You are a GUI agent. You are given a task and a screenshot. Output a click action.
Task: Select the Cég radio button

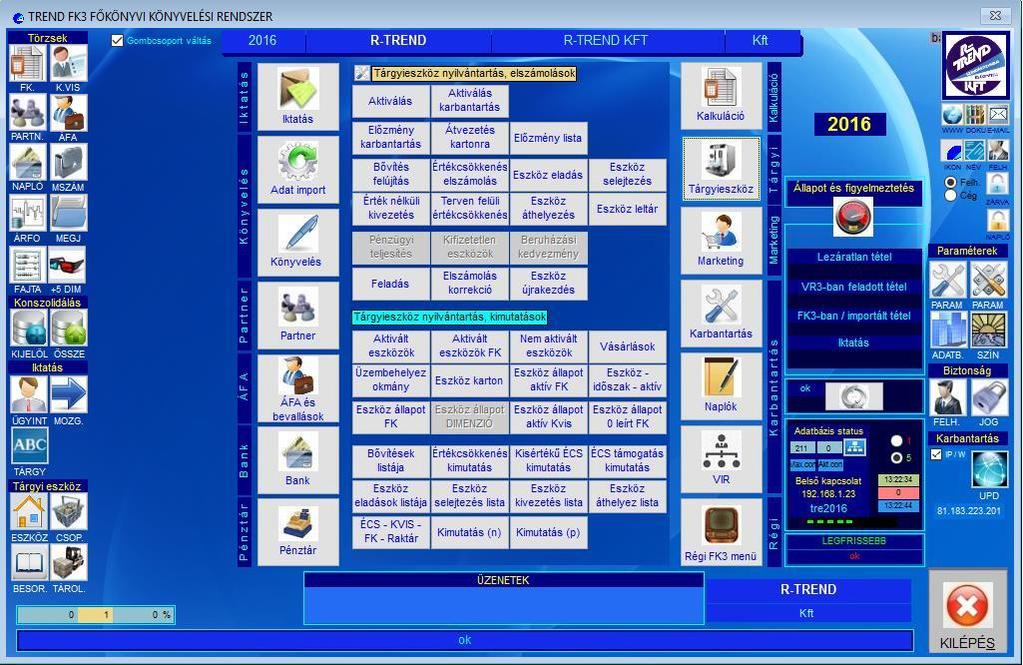coord(951,195)
